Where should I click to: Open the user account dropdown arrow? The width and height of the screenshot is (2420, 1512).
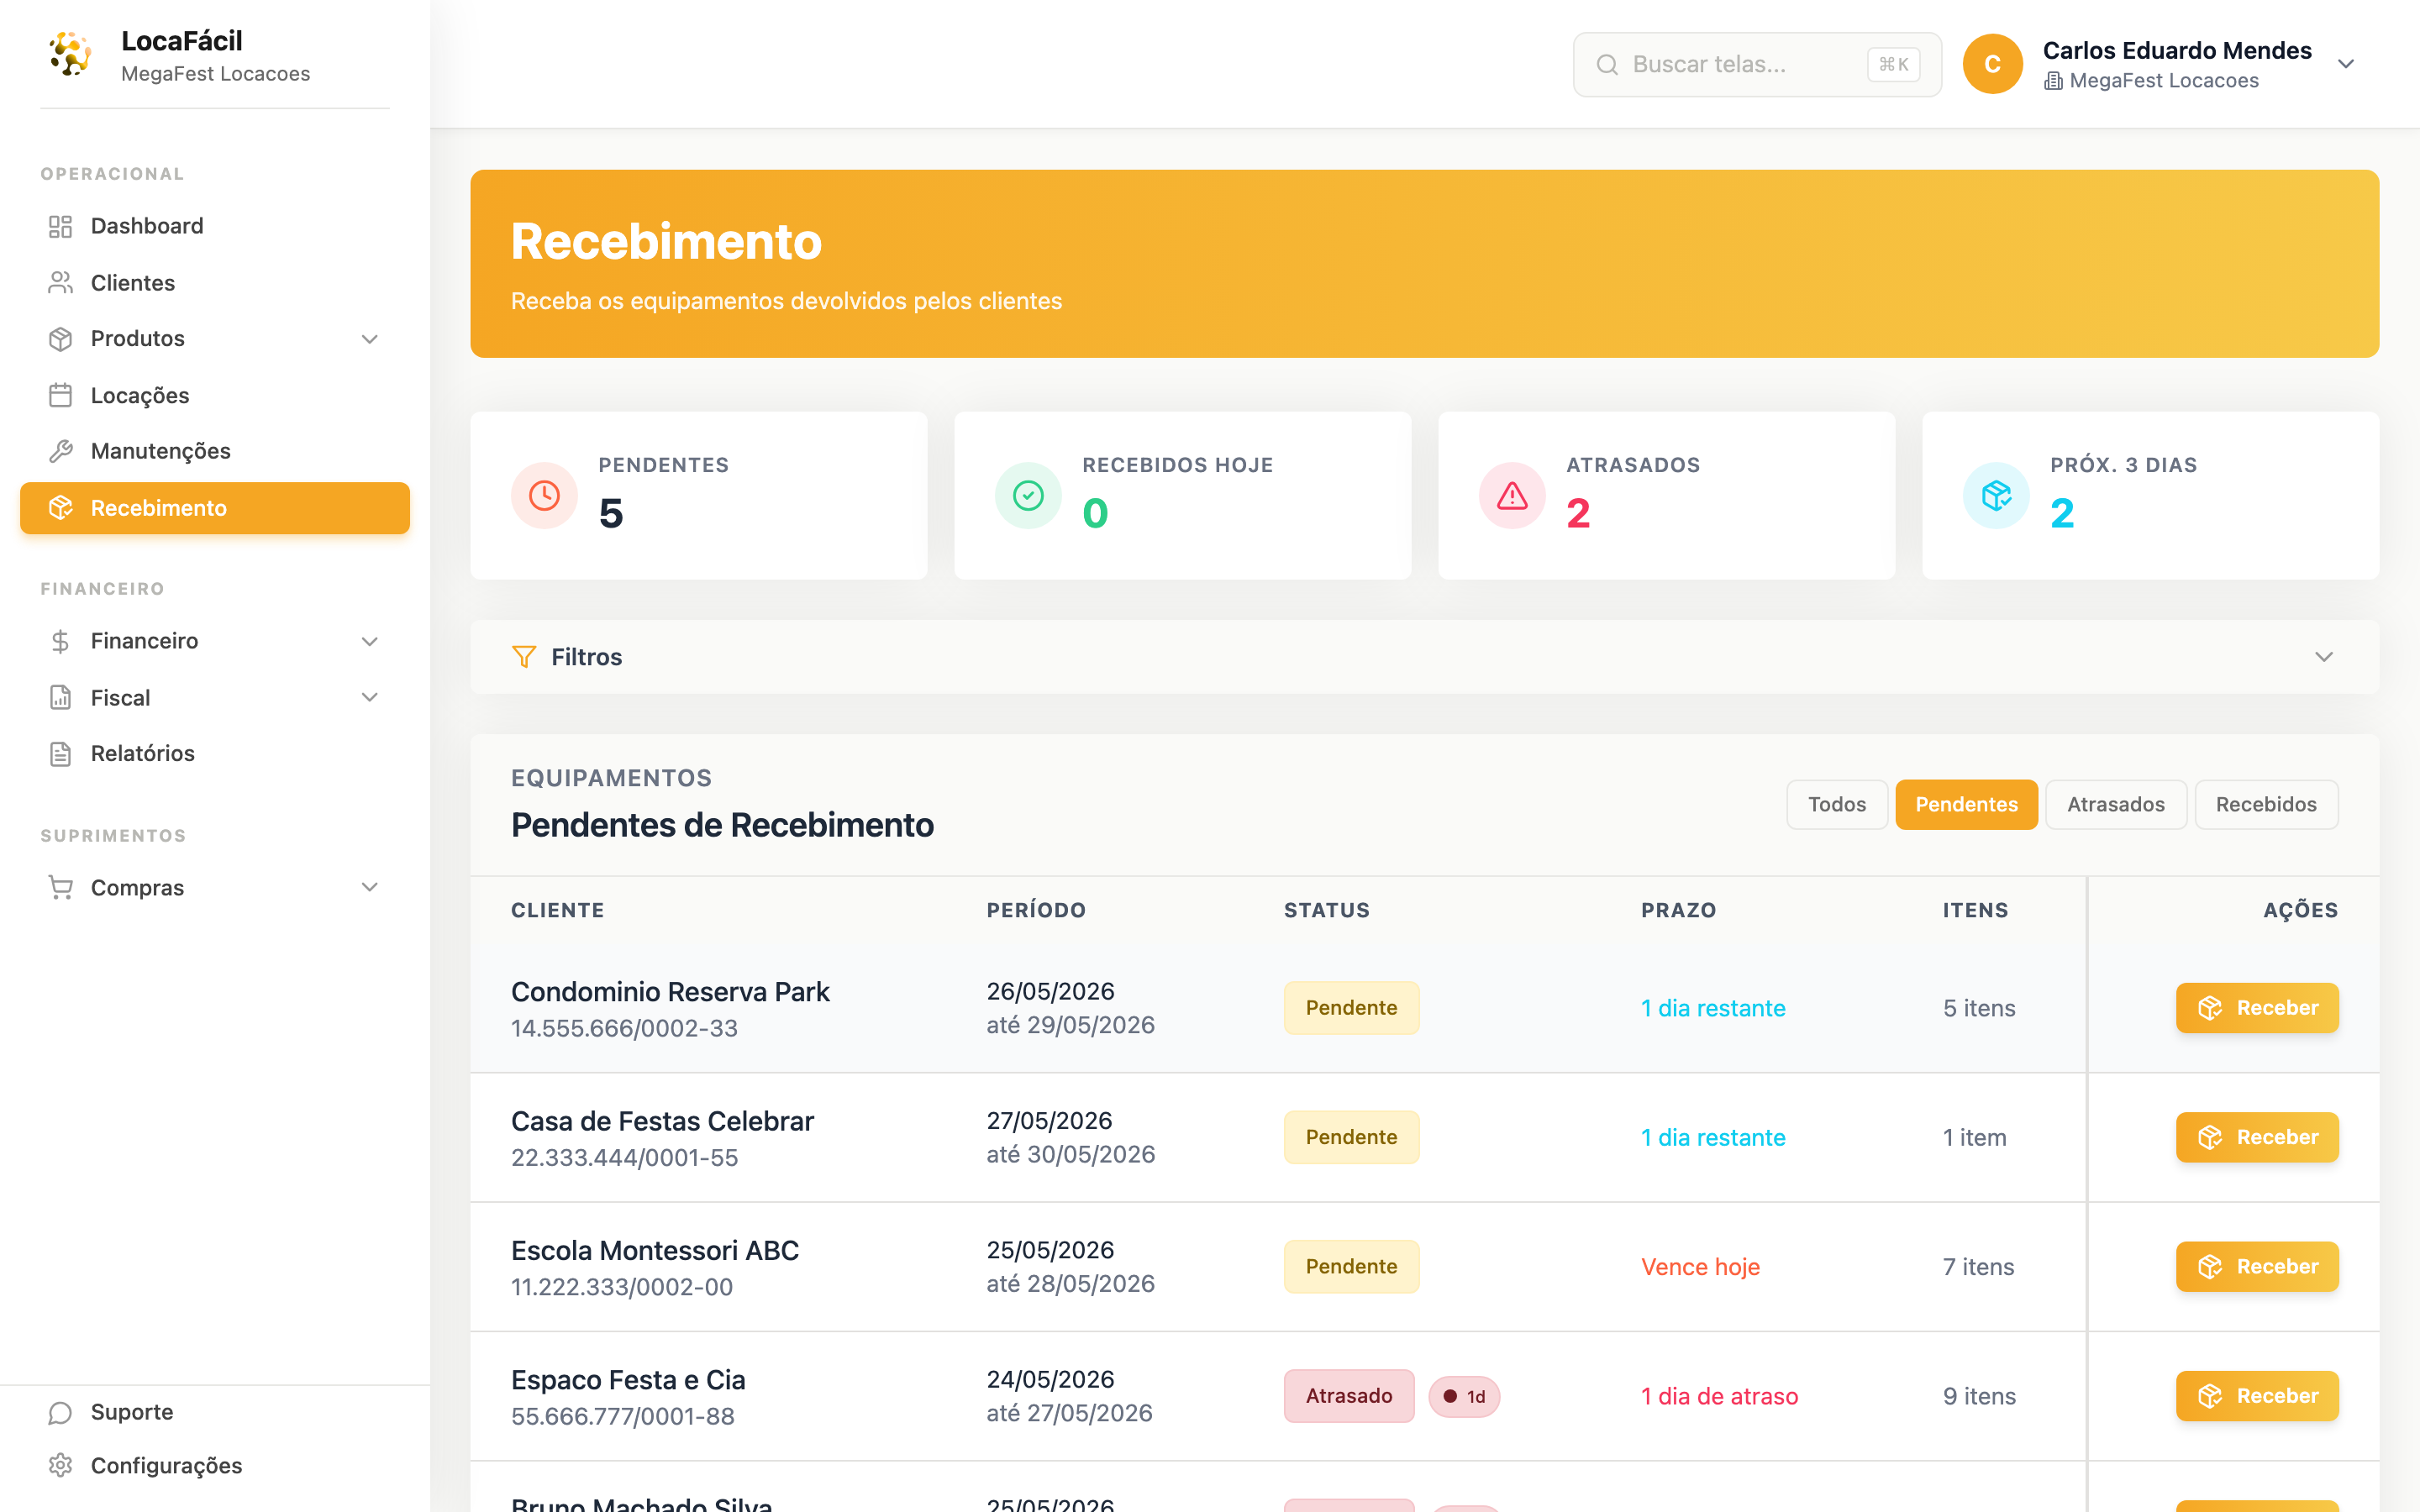(2346, 64)
